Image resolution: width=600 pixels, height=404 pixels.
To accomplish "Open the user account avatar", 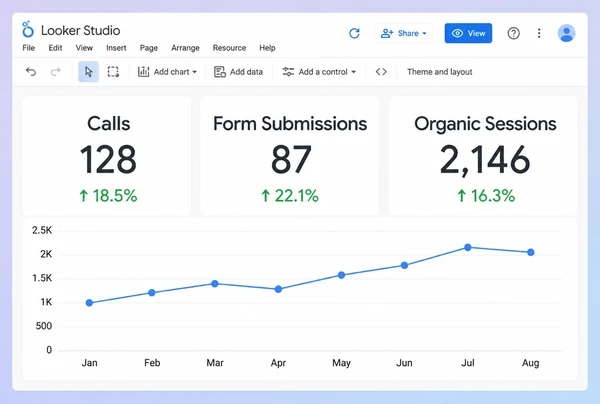I will pos(566,33).
